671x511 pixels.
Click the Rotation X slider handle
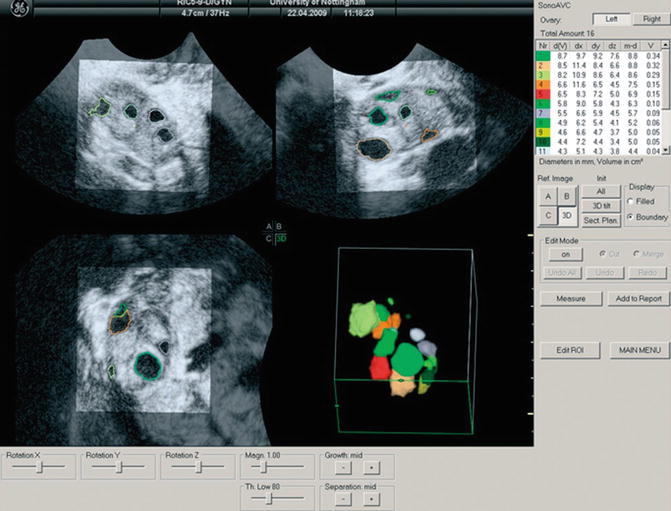click(x=41, y=467)
